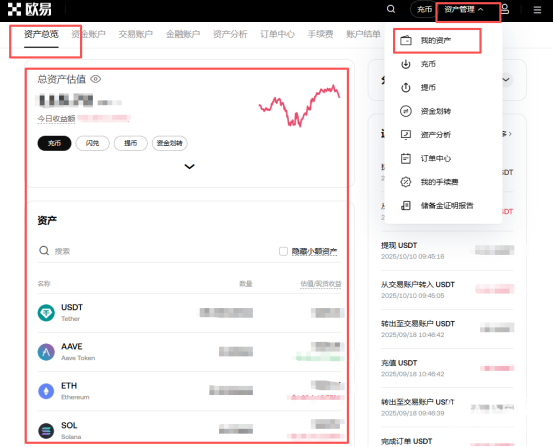Expand the right panel chevron
The height and width of the screenshot is (447, 554).
(x=506, y=80)
